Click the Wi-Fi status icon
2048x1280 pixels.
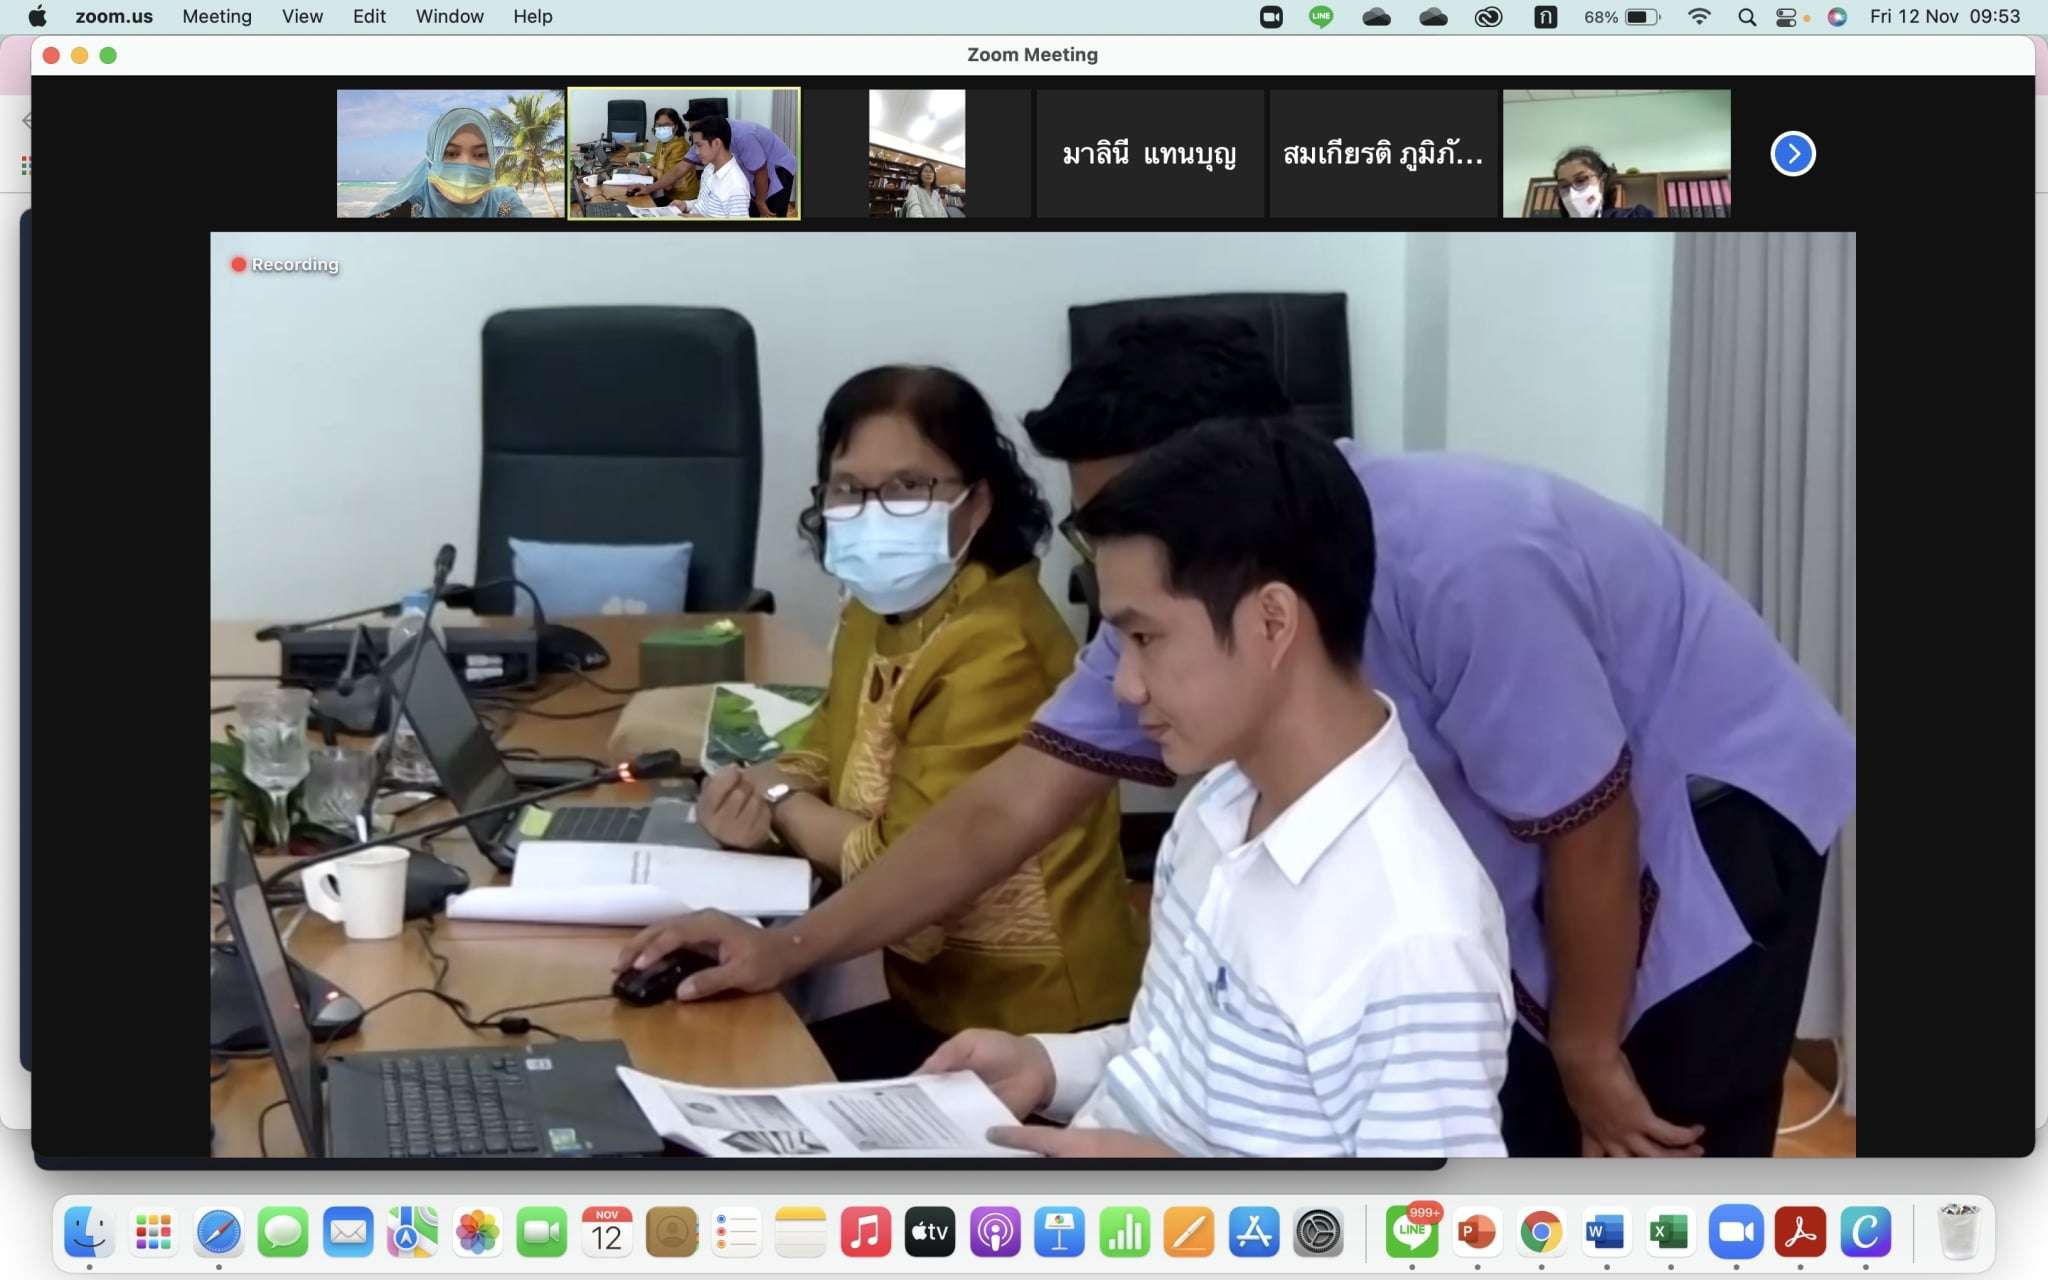1698,17
